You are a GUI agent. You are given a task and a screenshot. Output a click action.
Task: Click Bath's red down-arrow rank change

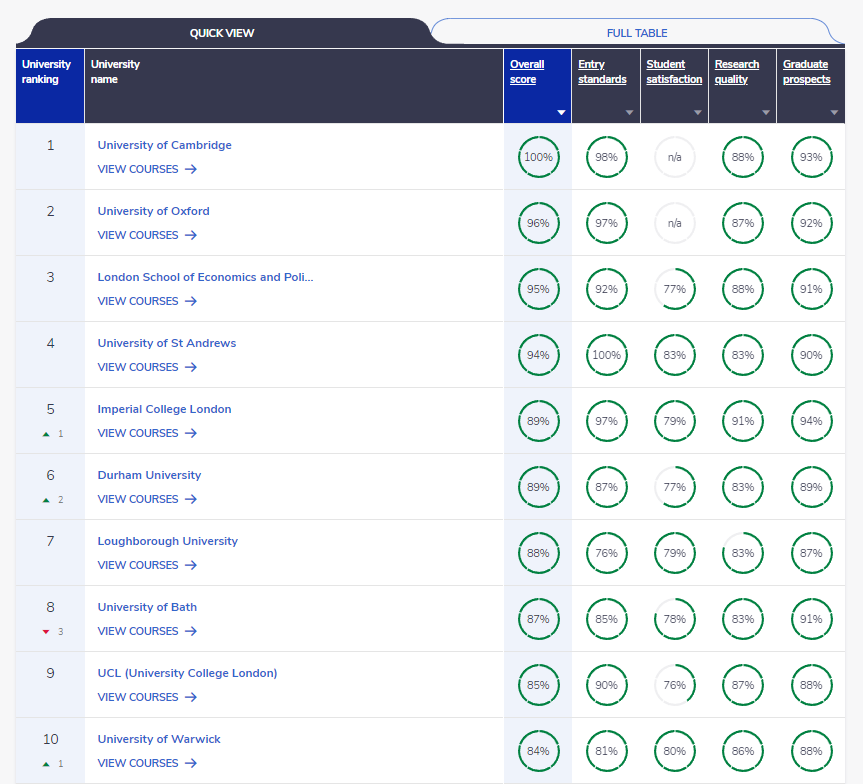click(x=46, y=632)
